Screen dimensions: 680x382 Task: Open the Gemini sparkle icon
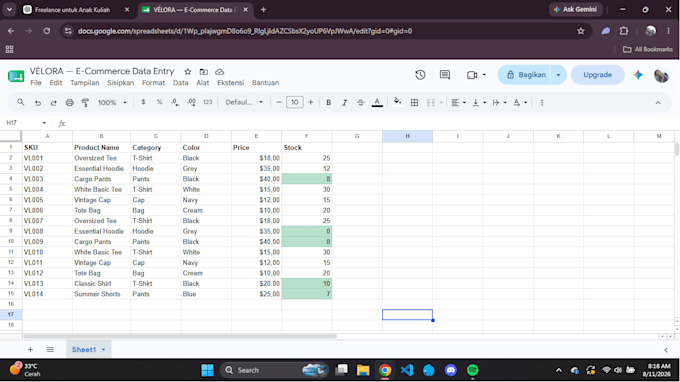pos(638,75)
